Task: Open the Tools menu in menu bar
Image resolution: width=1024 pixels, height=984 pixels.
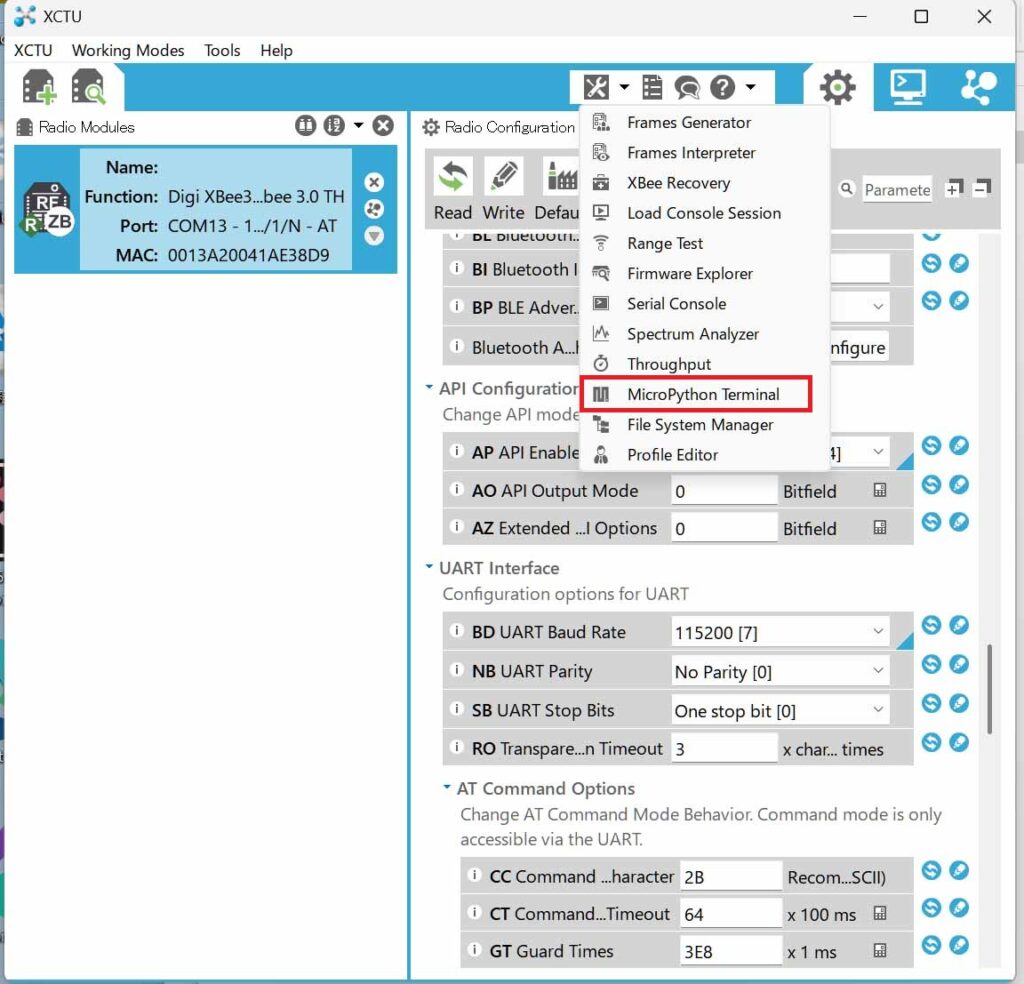Action: [x=222, y=50]
